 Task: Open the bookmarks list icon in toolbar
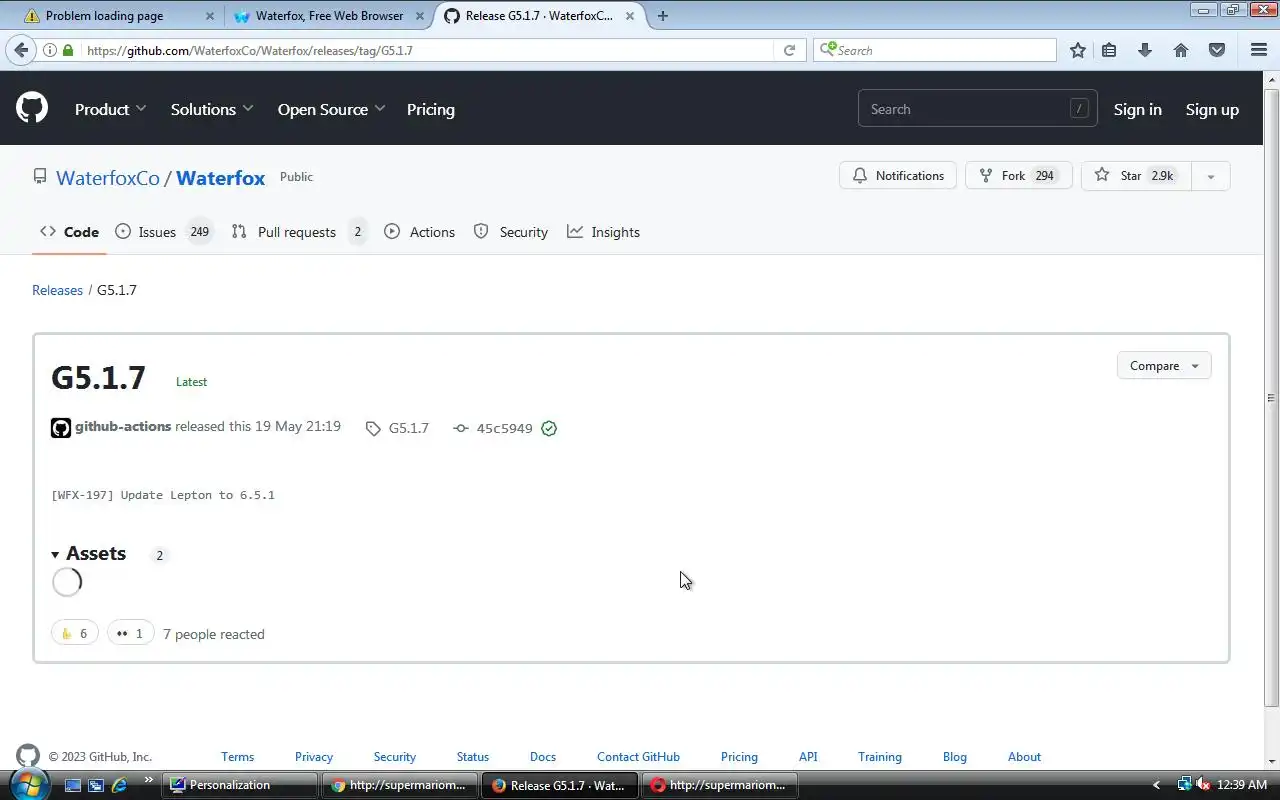[1109, 50]
